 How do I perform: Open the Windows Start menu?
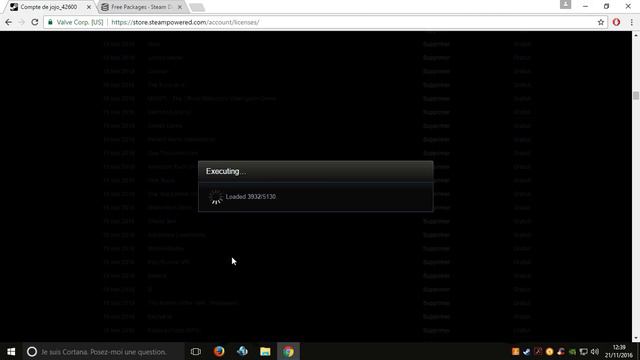click(x=11, y=351)
